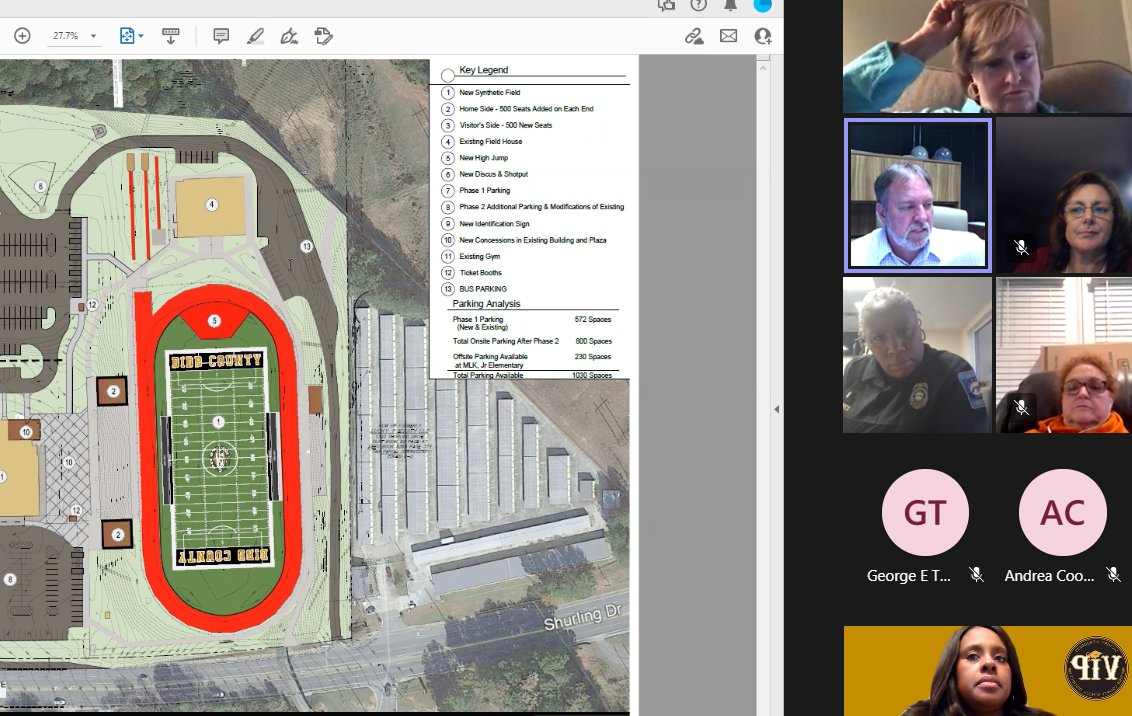Click the muted mic icon on woman with glasses tile
This screenshot has width=1132, height=716.
click(1021, 248)
